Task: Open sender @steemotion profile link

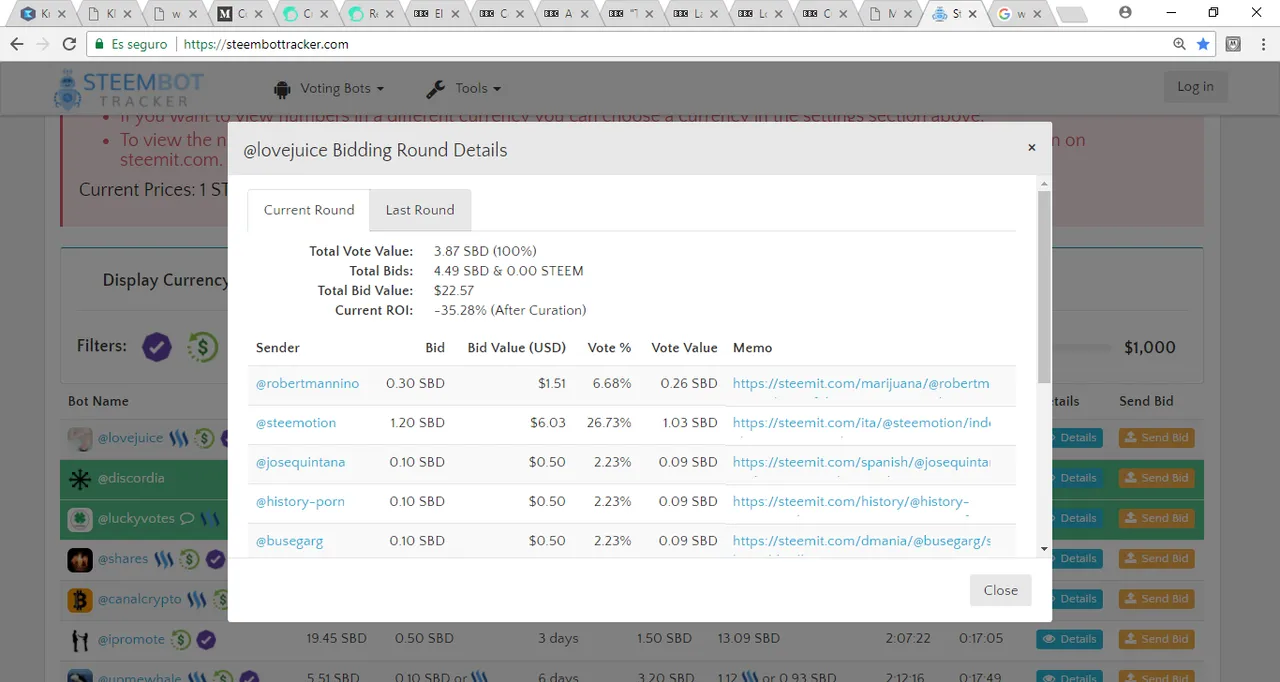Action: click(296, 423)
